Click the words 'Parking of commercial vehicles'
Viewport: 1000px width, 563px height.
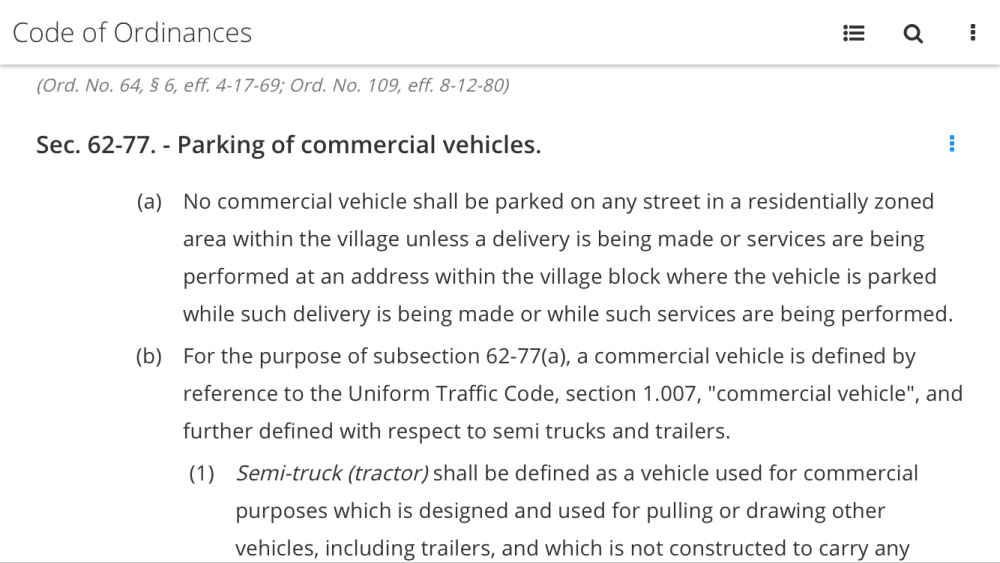coord(358,145)
